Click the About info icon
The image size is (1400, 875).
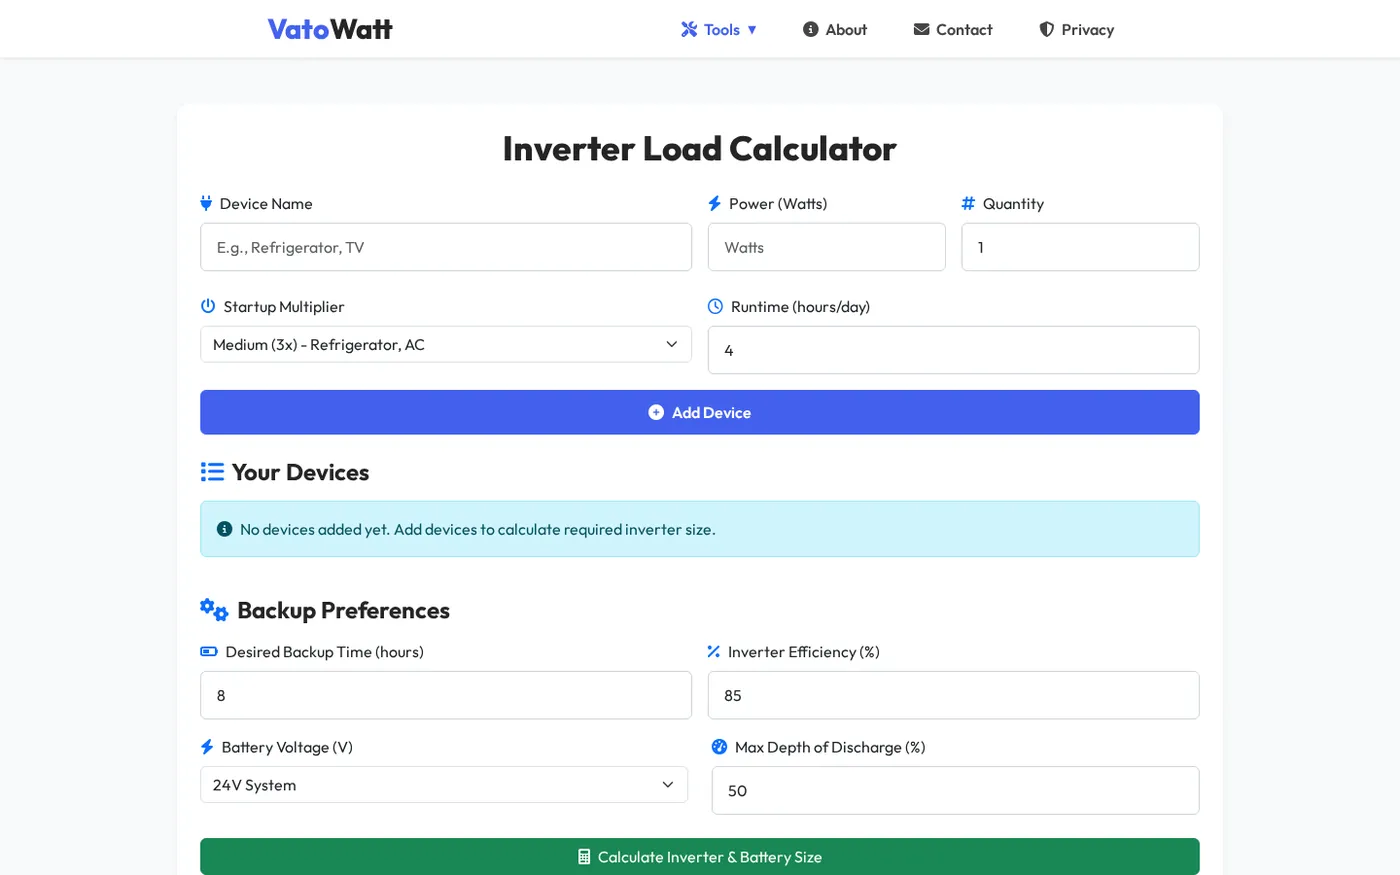point(810,29)
